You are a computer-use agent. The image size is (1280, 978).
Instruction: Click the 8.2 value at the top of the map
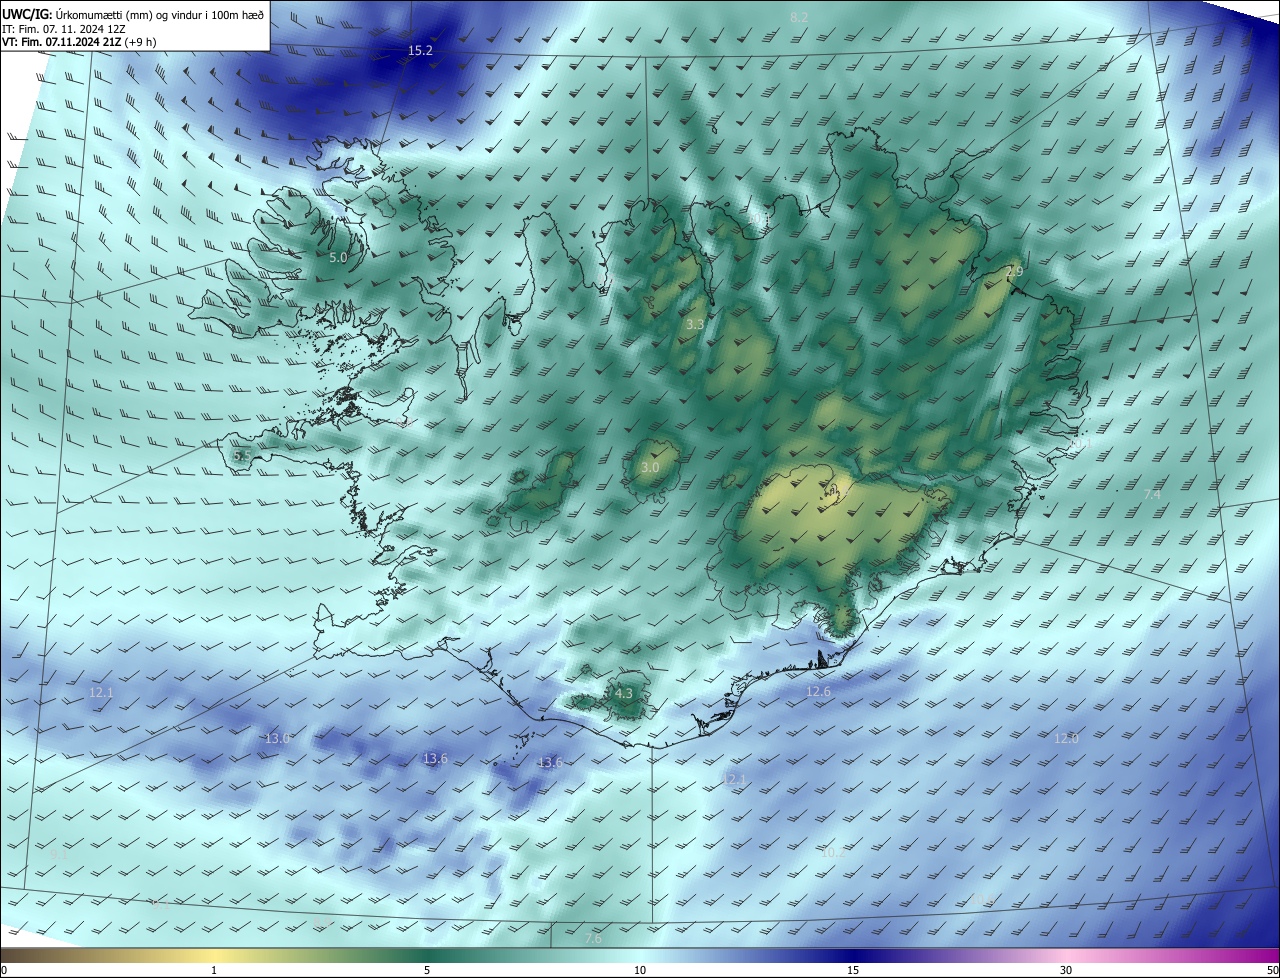coord(799,17)
